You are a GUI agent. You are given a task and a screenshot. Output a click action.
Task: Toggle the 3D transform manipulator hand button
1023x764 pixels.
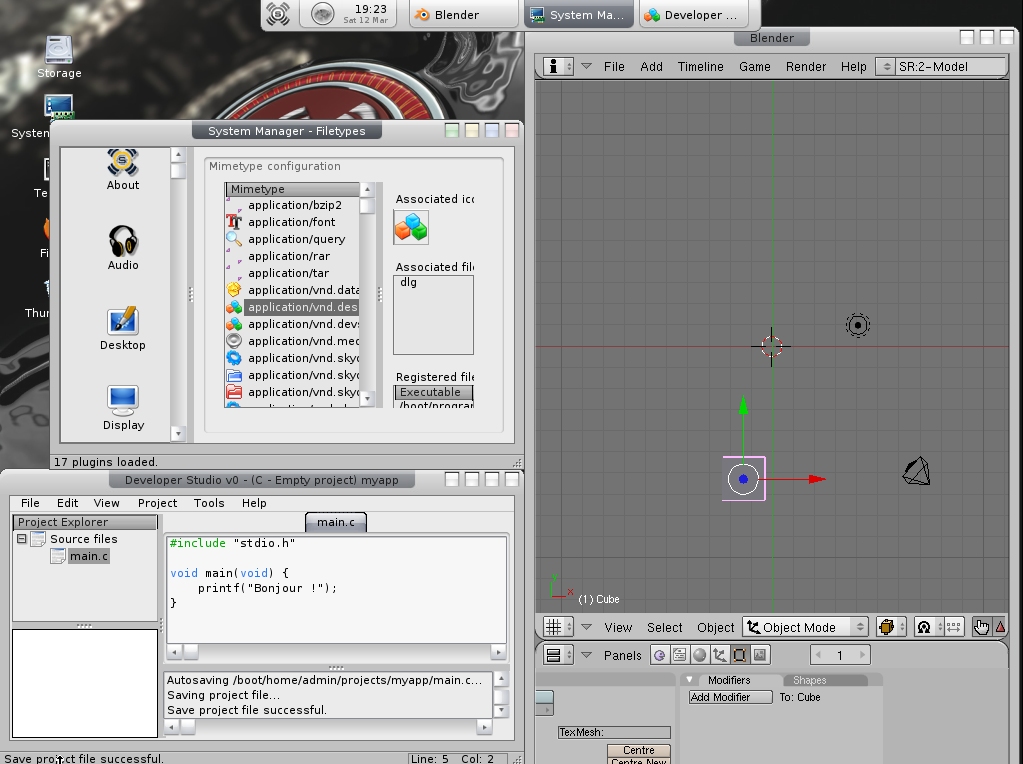coord(981,627)
